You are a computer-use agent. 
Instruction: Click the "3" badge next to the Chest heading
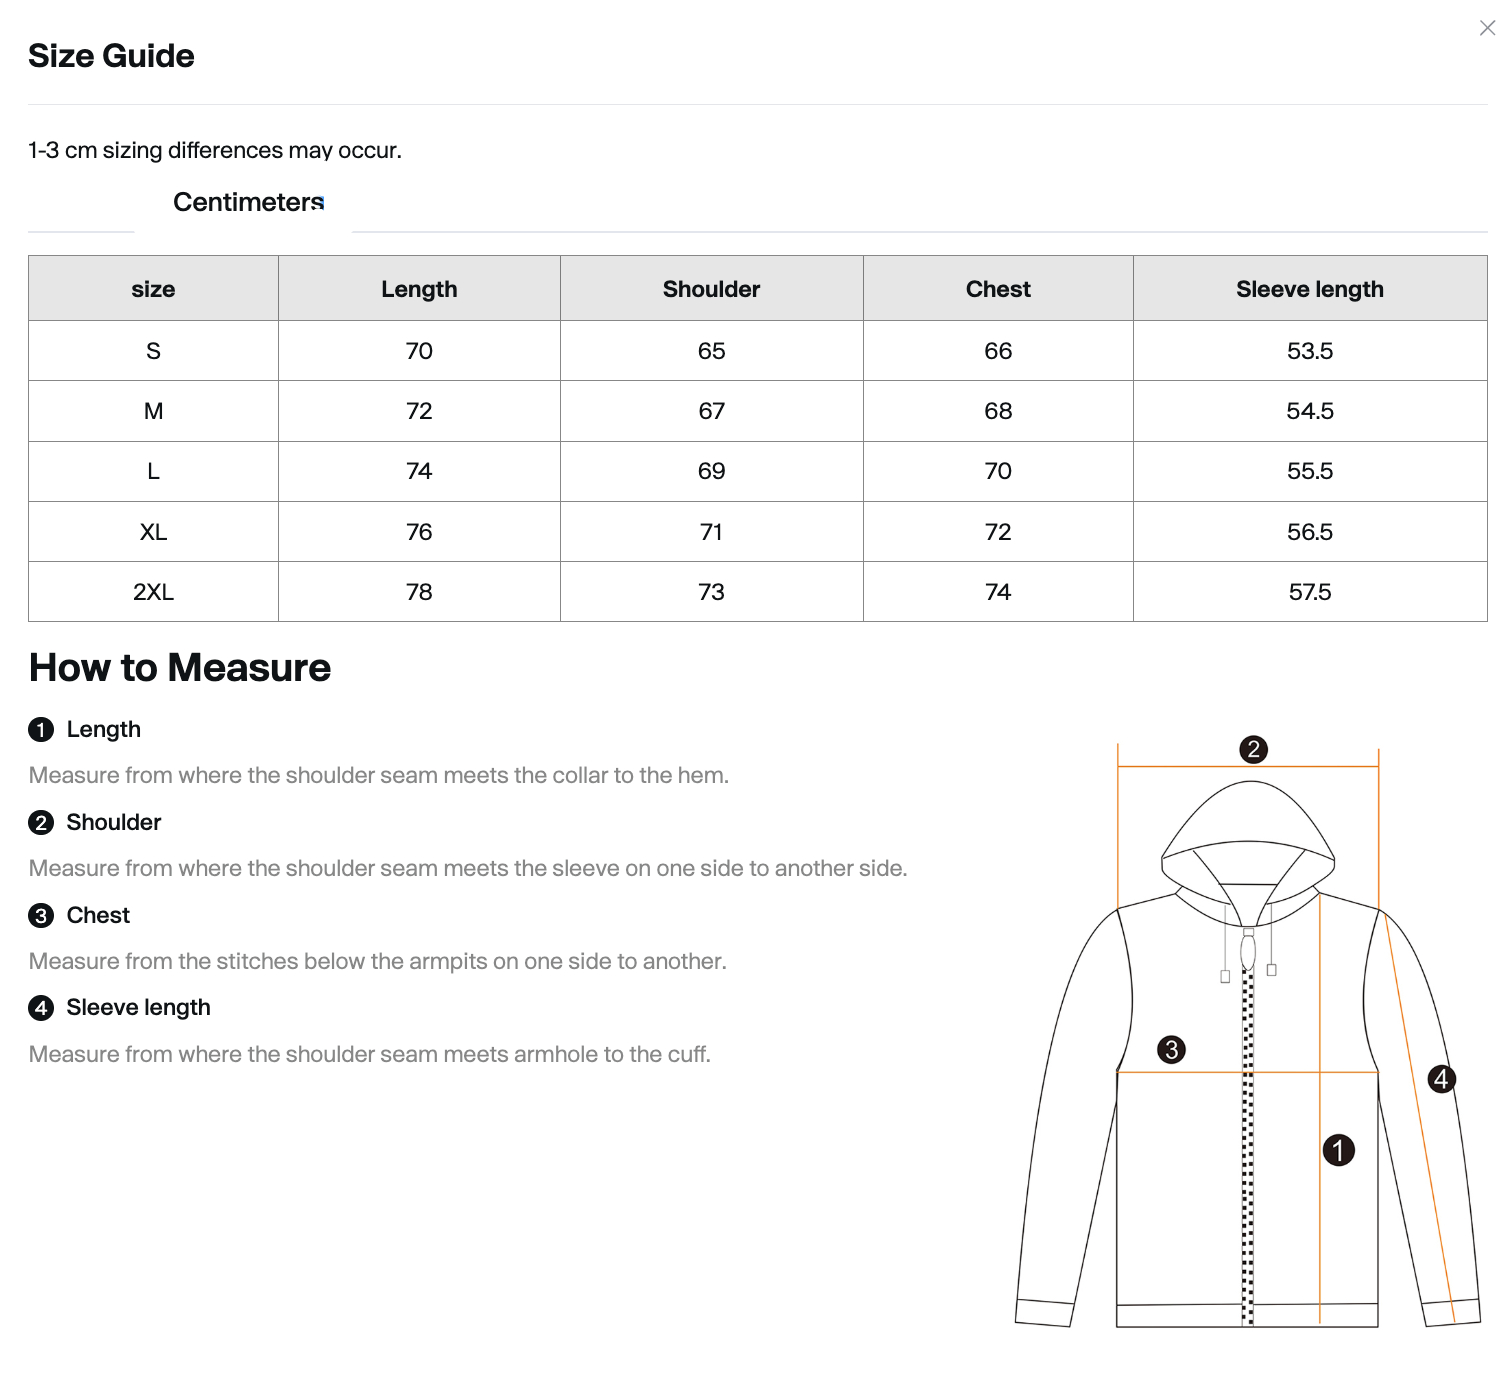tap(40, 915)
